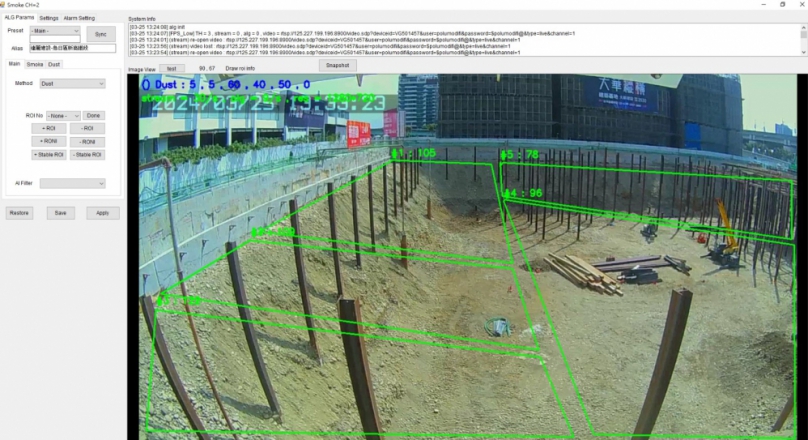The height and width of the screenshot is (440, 808).
Task: Select the Dust sub-tab
Action: (x=54, y=64)
